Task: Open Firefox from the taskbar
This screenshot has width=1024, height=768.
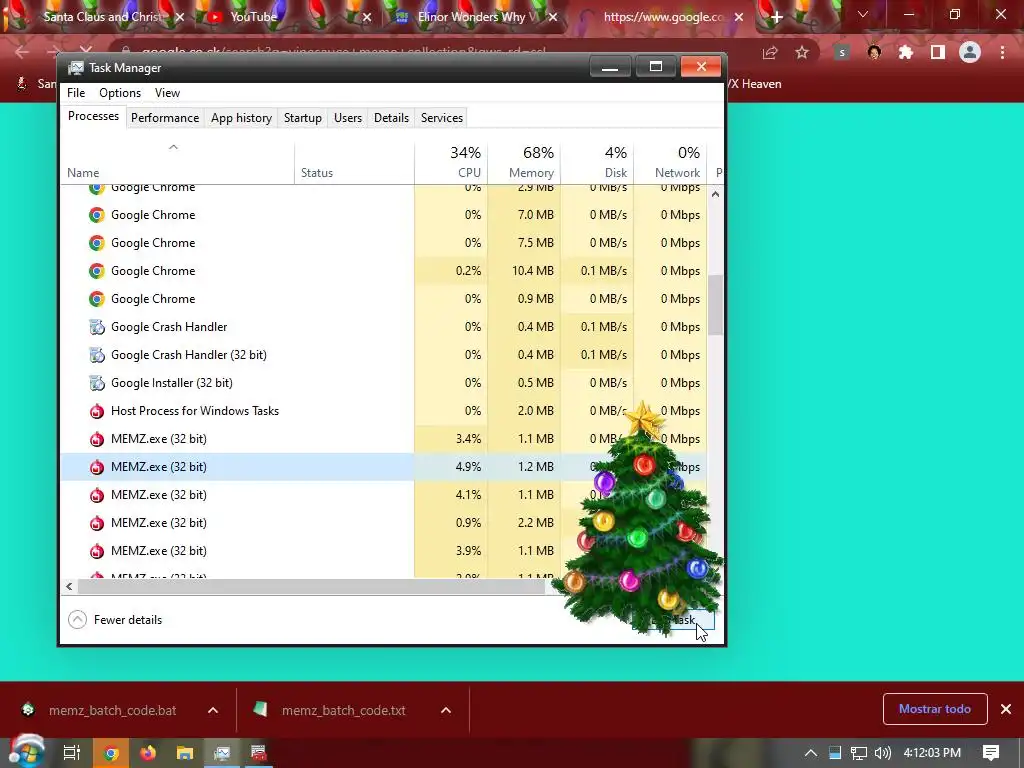Action: (148, 753)
